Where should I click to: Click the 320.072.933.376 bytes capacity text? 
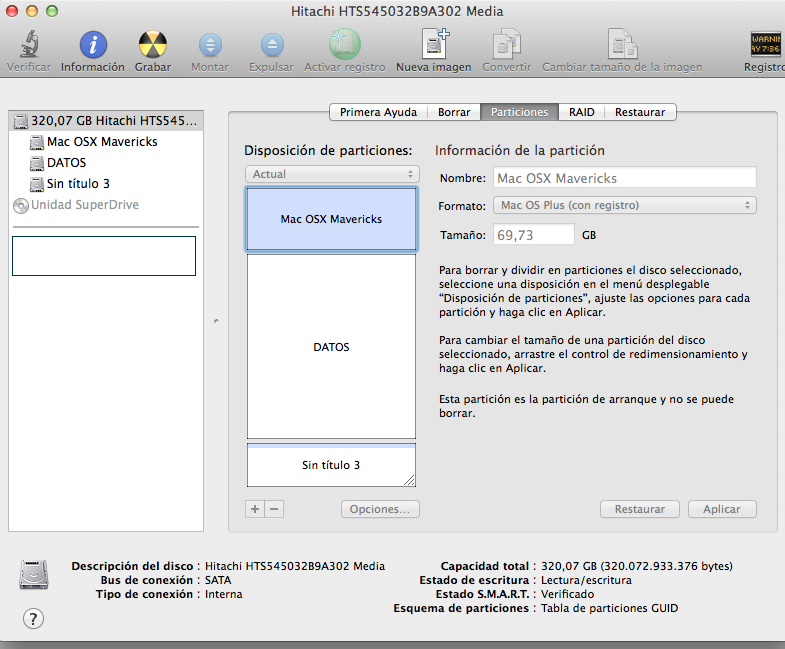tap(667, 566)
